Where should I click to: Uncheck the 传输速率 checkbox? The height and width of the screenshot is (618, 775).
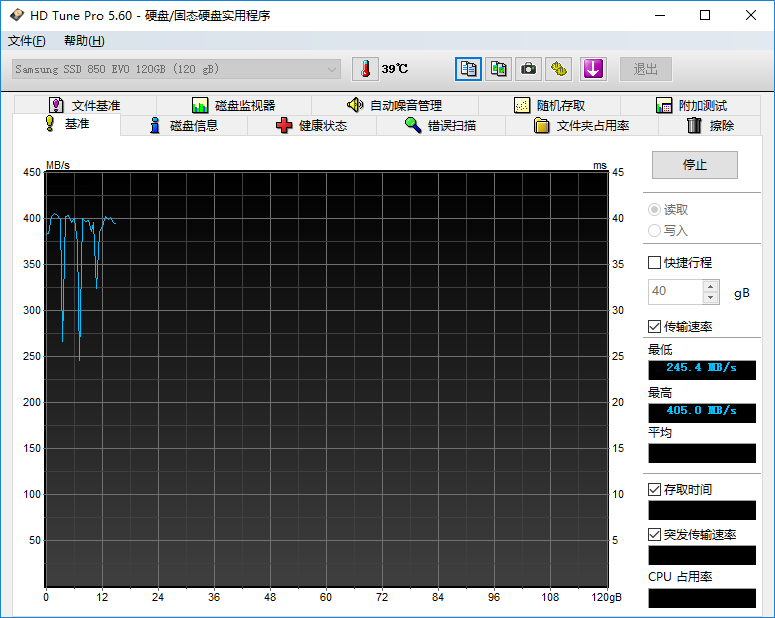(x=655, y=327)
